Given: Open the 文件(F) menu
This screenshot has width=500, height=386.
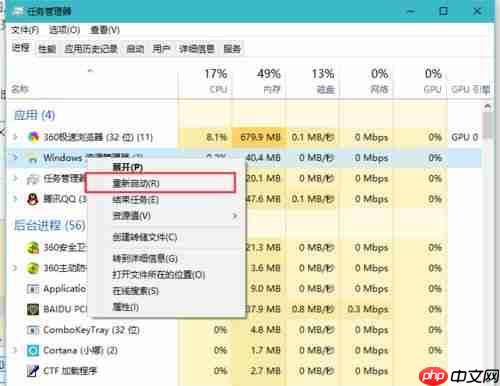Looking at the screenshot, I should point(25,30).
